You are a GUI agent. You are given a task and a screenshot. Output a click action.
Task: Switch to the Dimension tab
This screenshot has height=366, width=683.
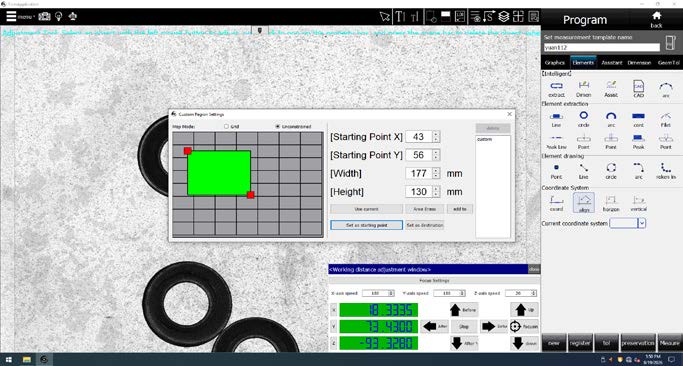tap(639, 63)
